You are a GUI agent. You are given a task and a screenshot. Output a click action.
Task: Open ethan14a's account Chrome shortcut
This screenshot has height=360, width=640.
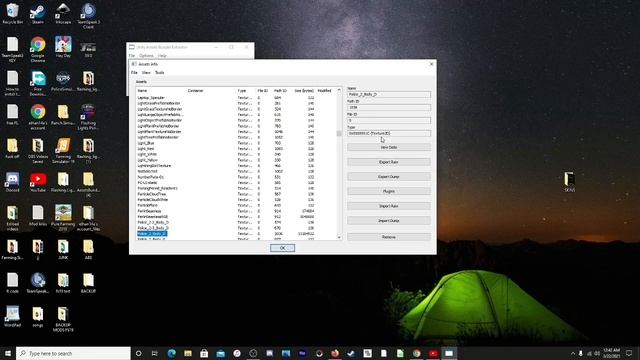(38, 117)
